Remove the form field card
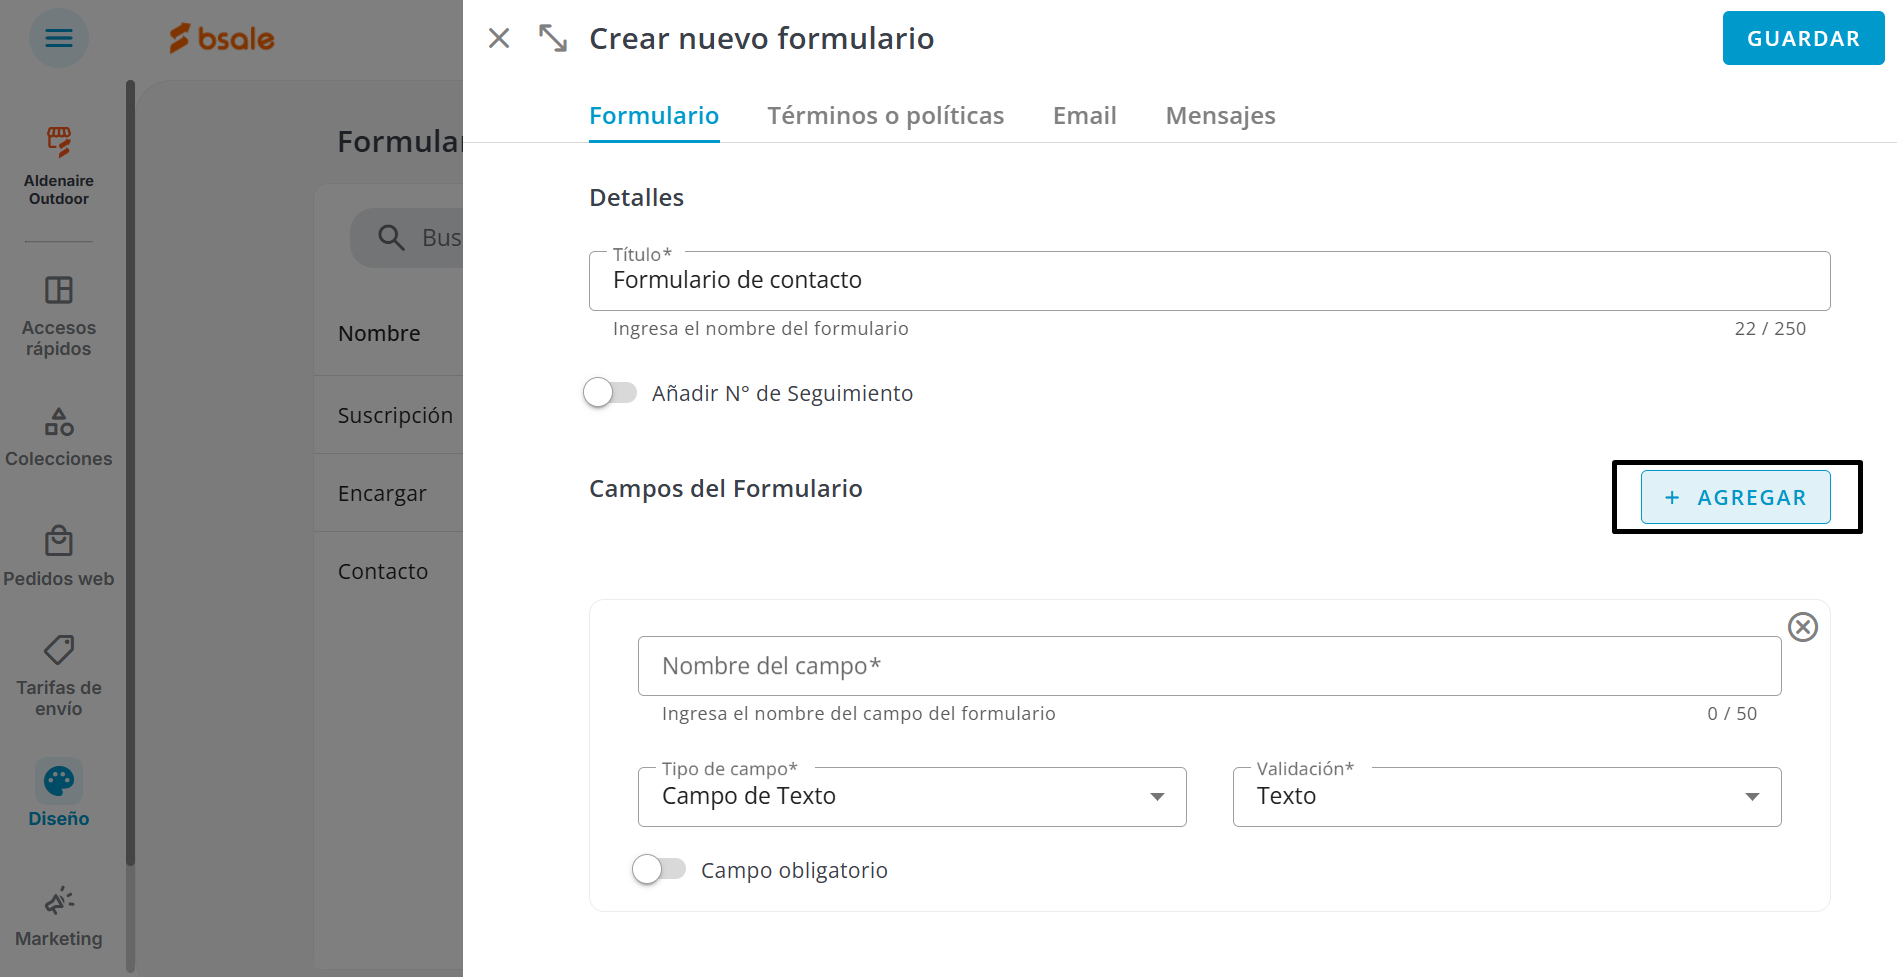Image resolution: width=1897 pixels, height=977 pixels. tap(1803, 627)
